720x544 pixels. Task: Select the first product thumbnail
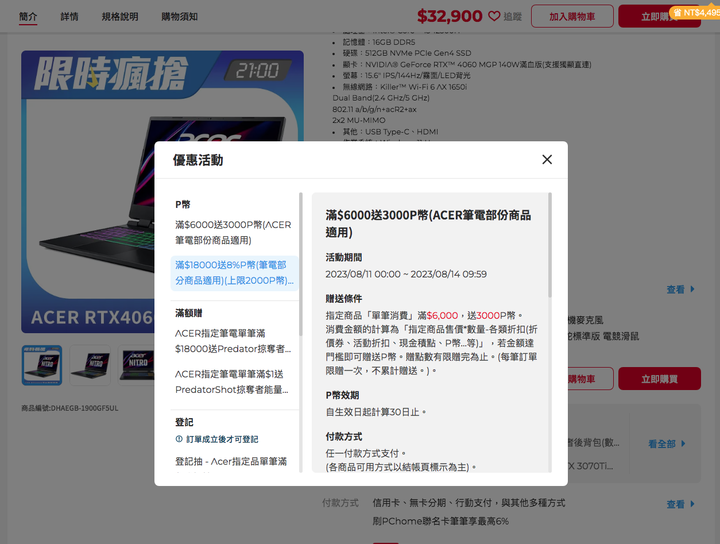[x=42, y=365]
